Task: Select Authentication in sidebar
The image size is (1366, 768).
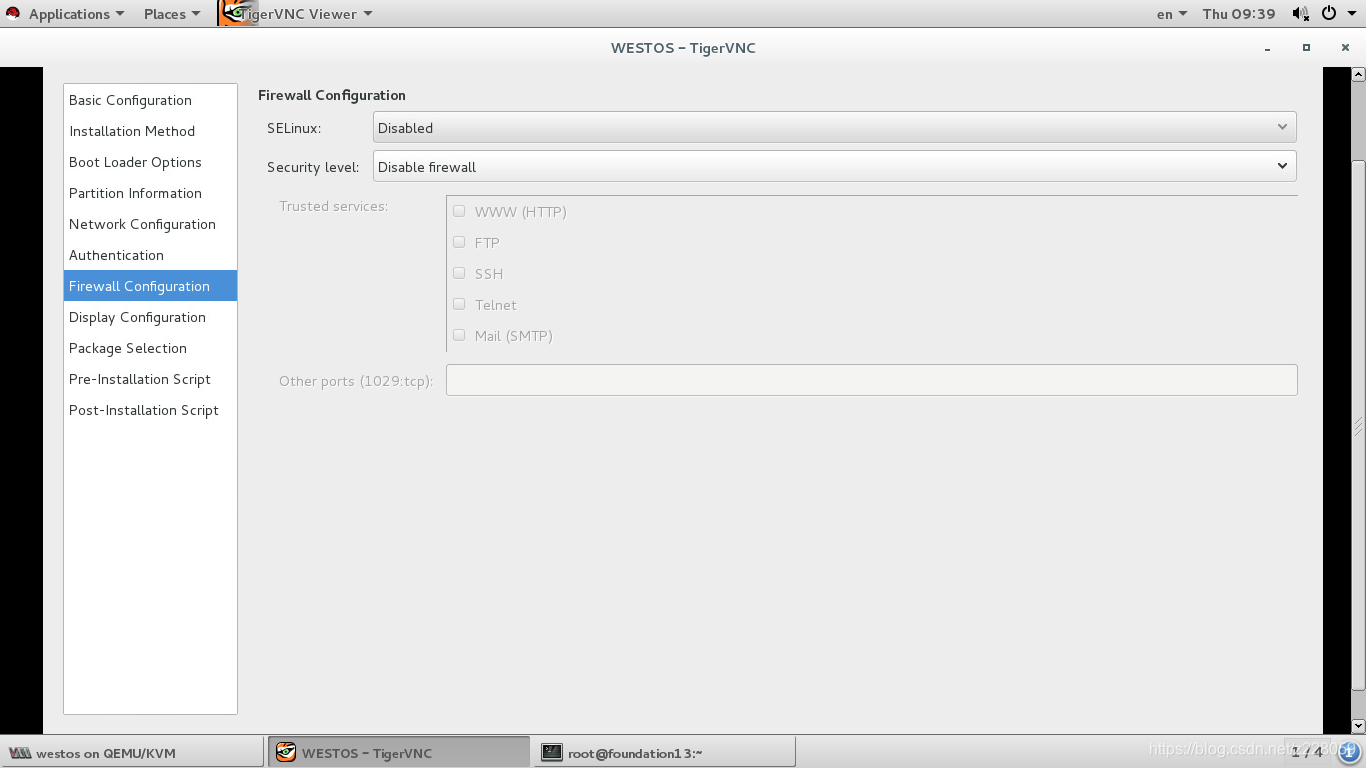Action: tap(150, 255)
